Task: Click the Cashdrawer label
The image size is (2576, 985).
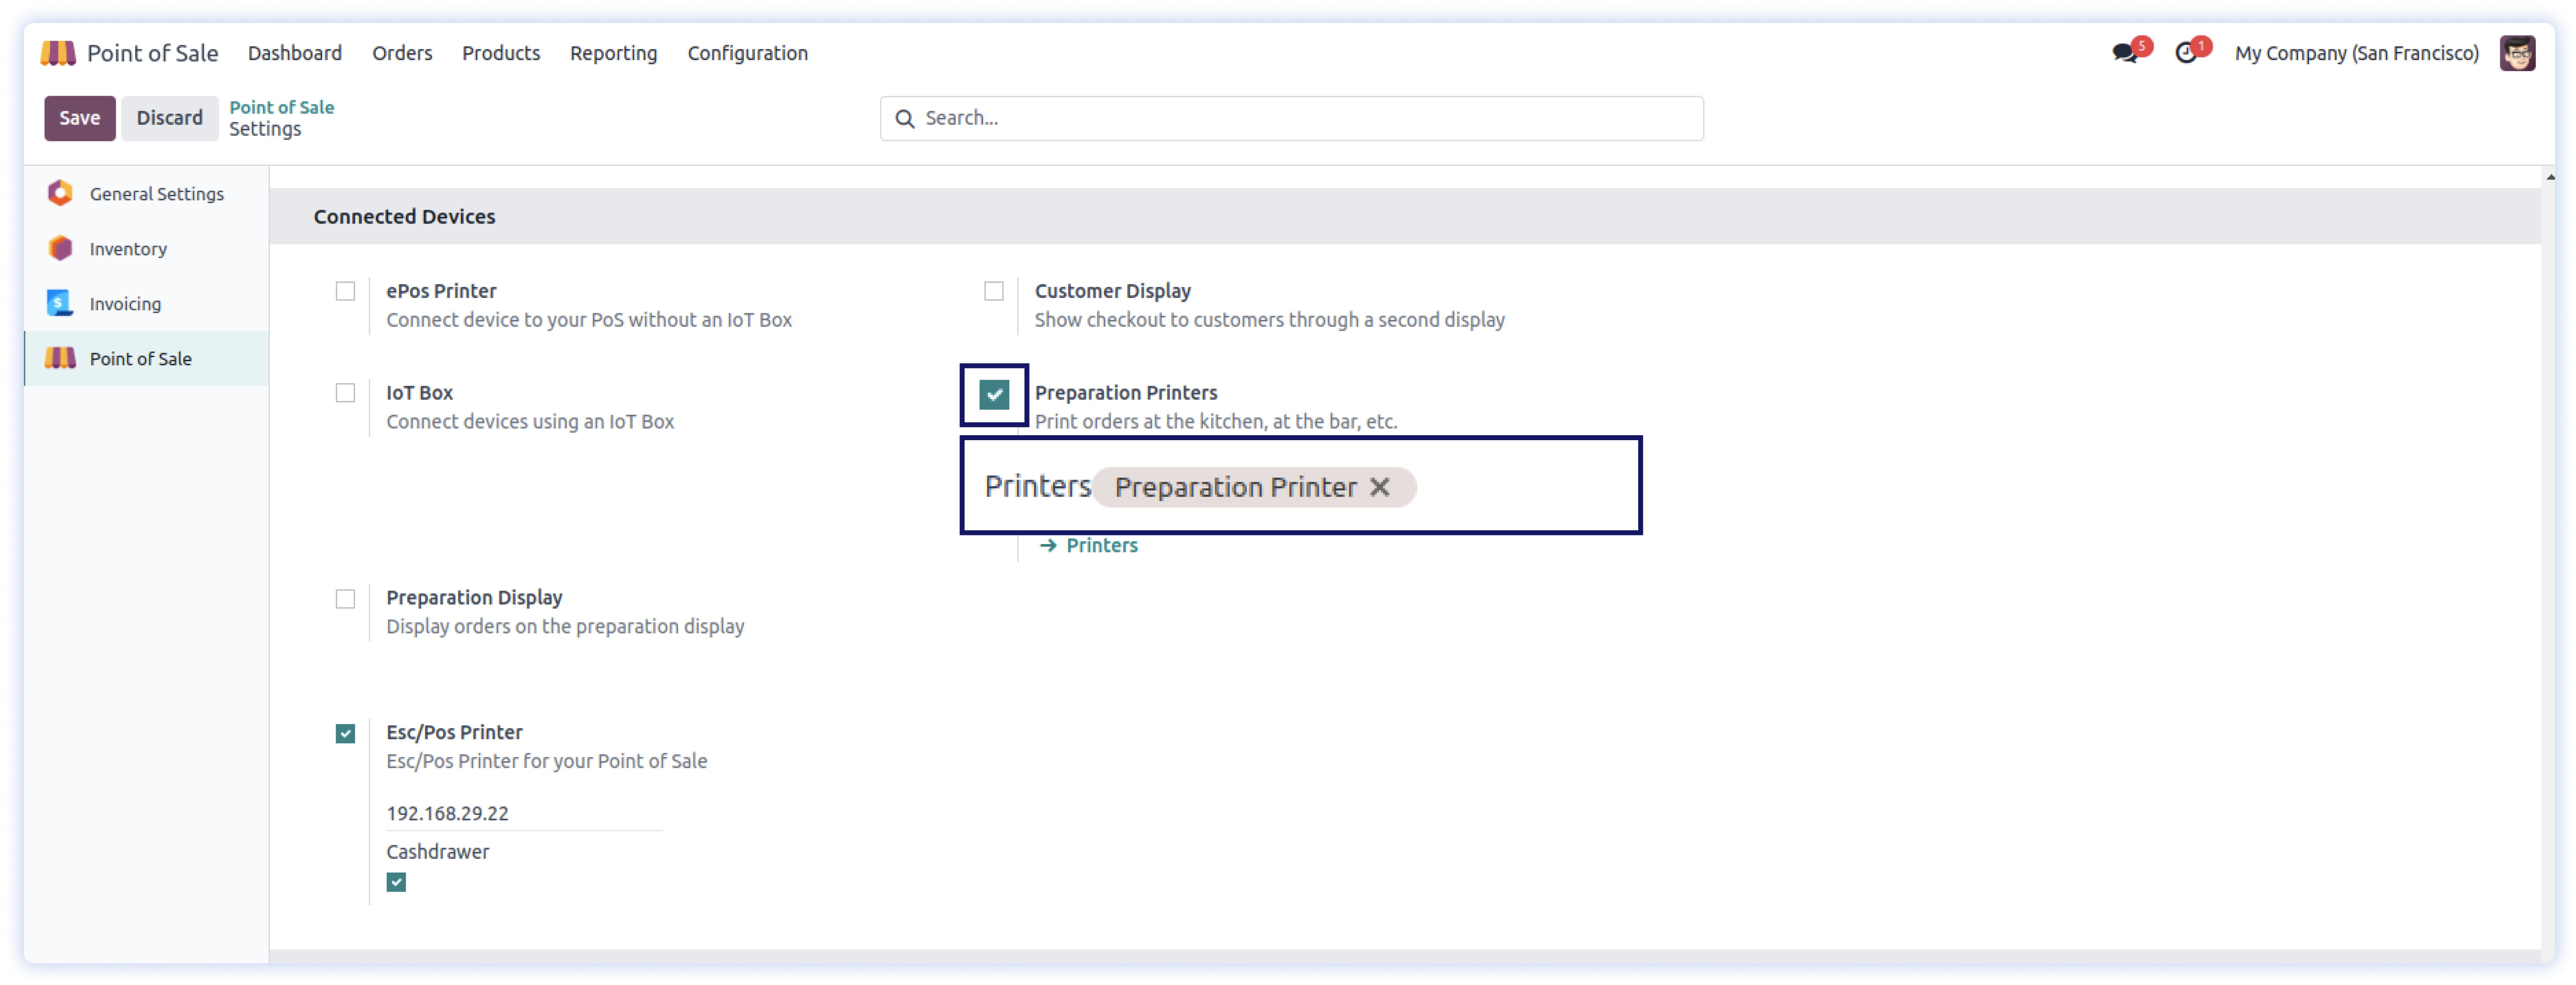Action: [x=437, y=852]
